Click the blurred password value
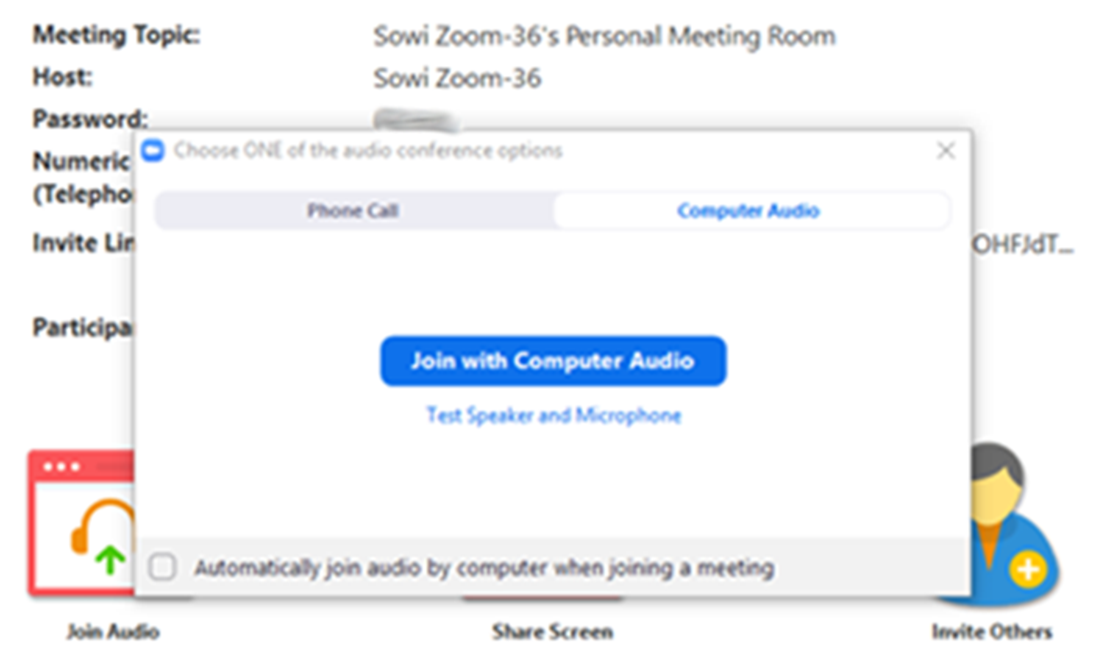 [x=415, y=119]
